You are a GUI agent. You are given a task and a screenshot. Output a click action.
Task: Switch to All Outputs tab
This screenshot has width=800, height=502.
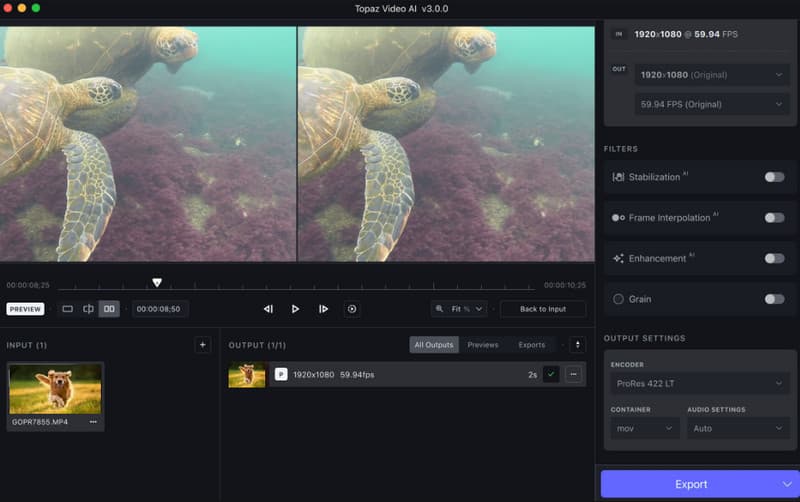click(434, 345)
